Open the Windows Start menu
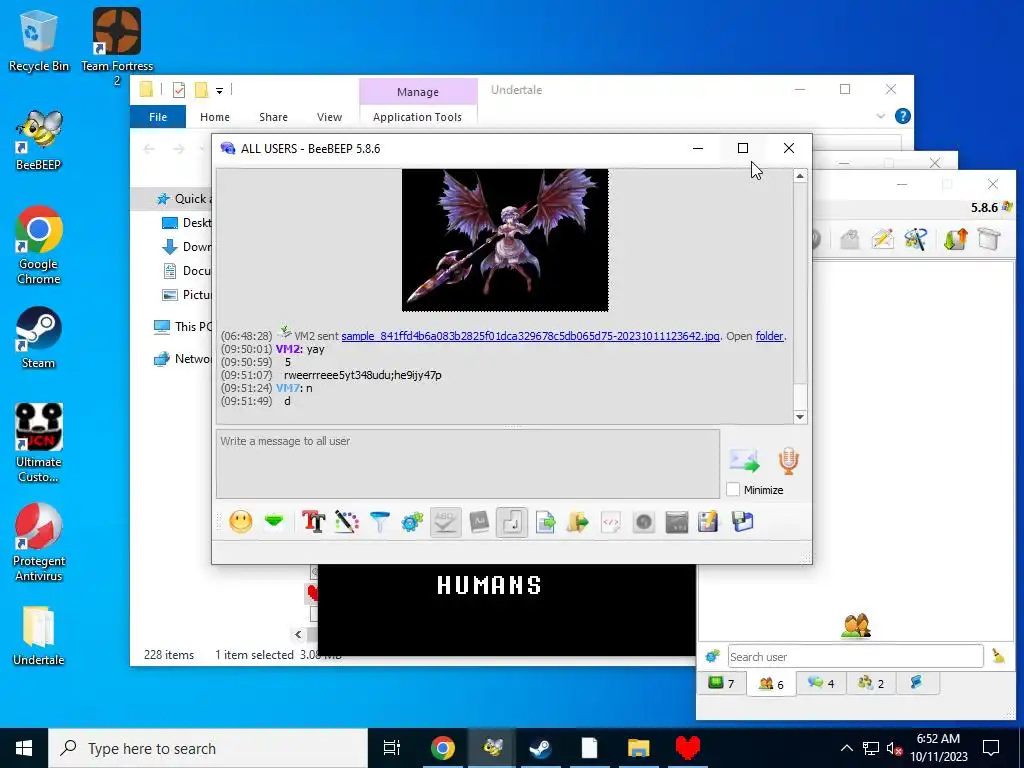The image size is (1024, 768). [x=24, y=748]
